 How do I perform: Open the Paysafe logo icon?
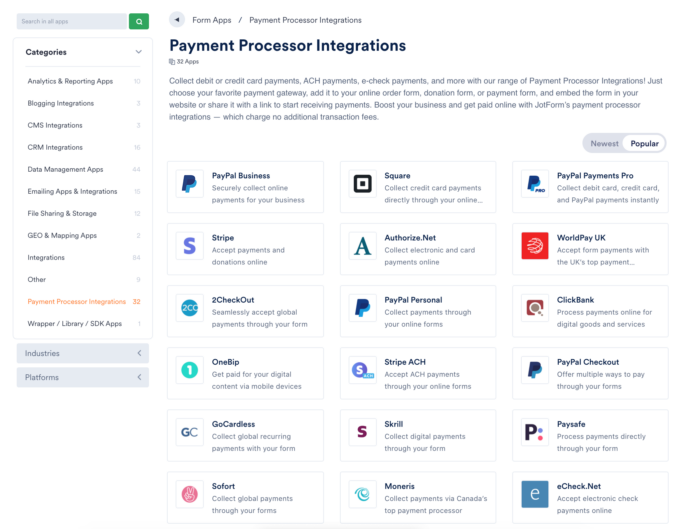[535, 432]
